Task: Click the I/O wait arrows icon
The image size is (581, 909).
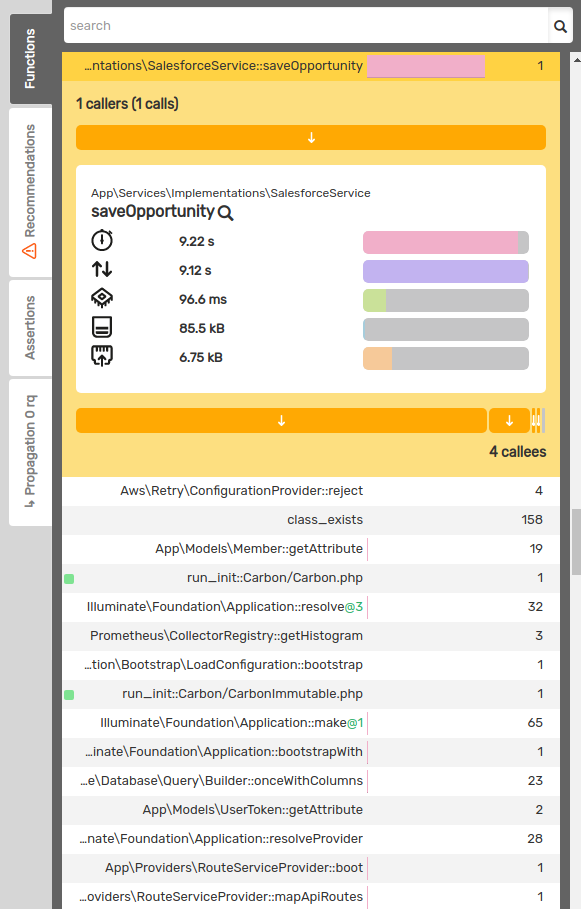Action: (x=102, y=269)
